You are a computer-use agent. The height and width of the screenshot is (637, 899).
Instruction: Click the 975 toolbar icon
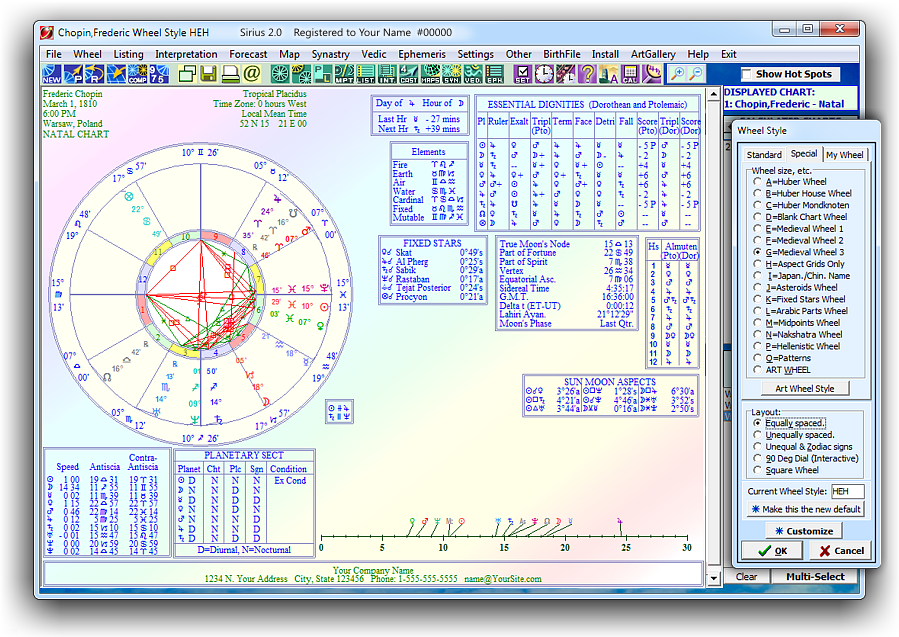[x=159, y=74]
